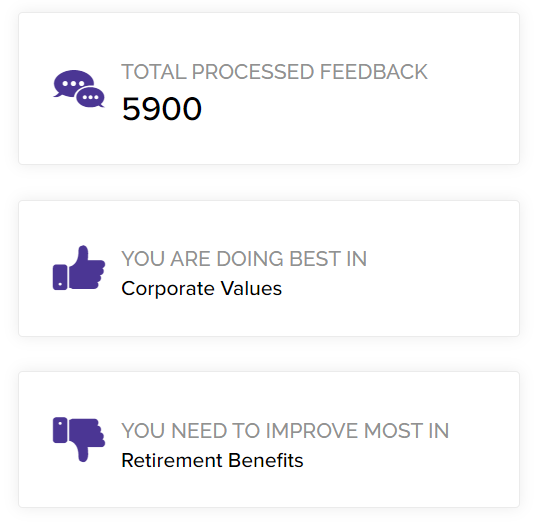Image resolution: width=535 pixels, height=522 pixels.
Task: Click the word Values in middle card
Action: click(x=251, y=289)
